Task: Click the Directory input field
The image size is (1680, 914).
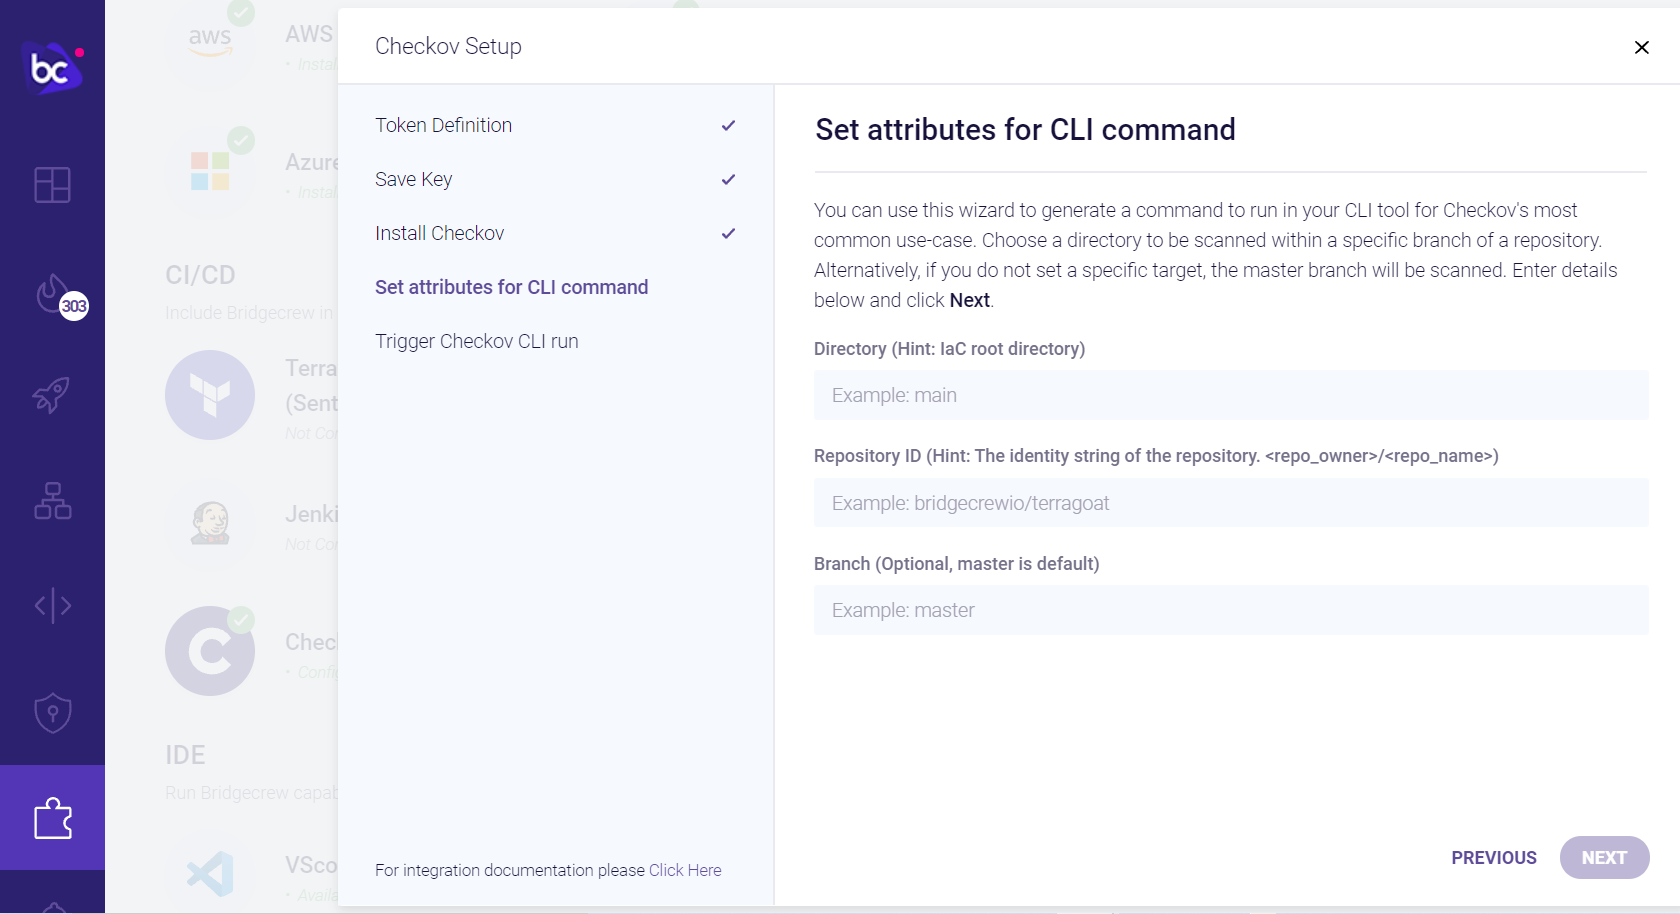Action: (x=1230, y=395)
